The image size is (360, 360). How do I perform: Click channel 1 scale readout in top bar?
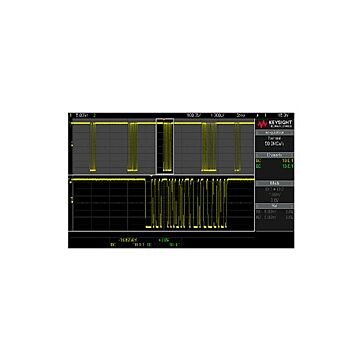point(82,115)
